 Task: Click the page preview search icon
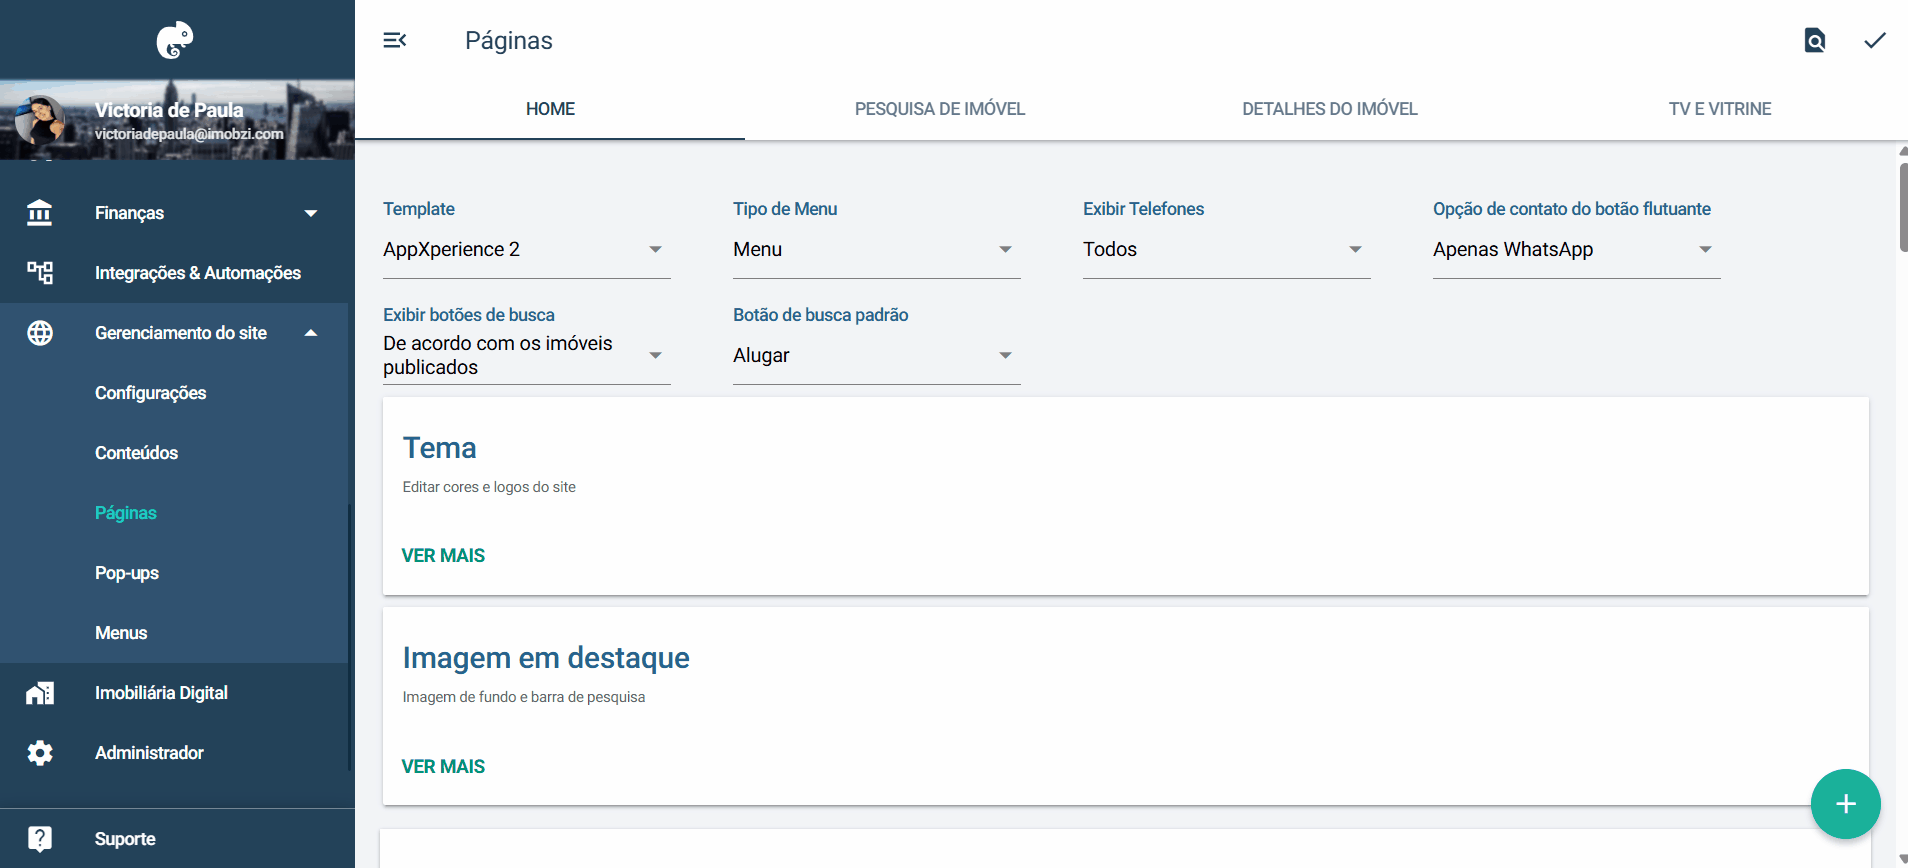tap(1815, 40)
